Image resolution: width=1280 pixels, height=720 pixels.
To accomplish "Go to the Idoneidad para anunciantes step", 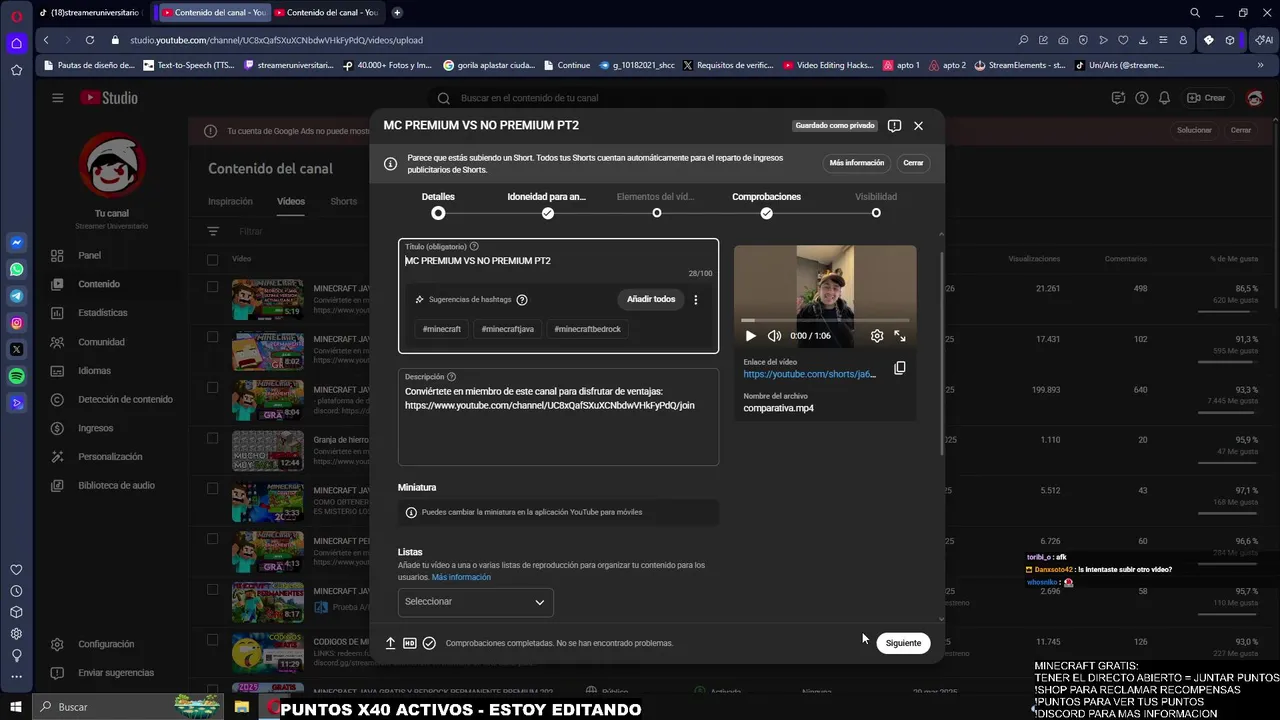I will [x=547, y=205].
